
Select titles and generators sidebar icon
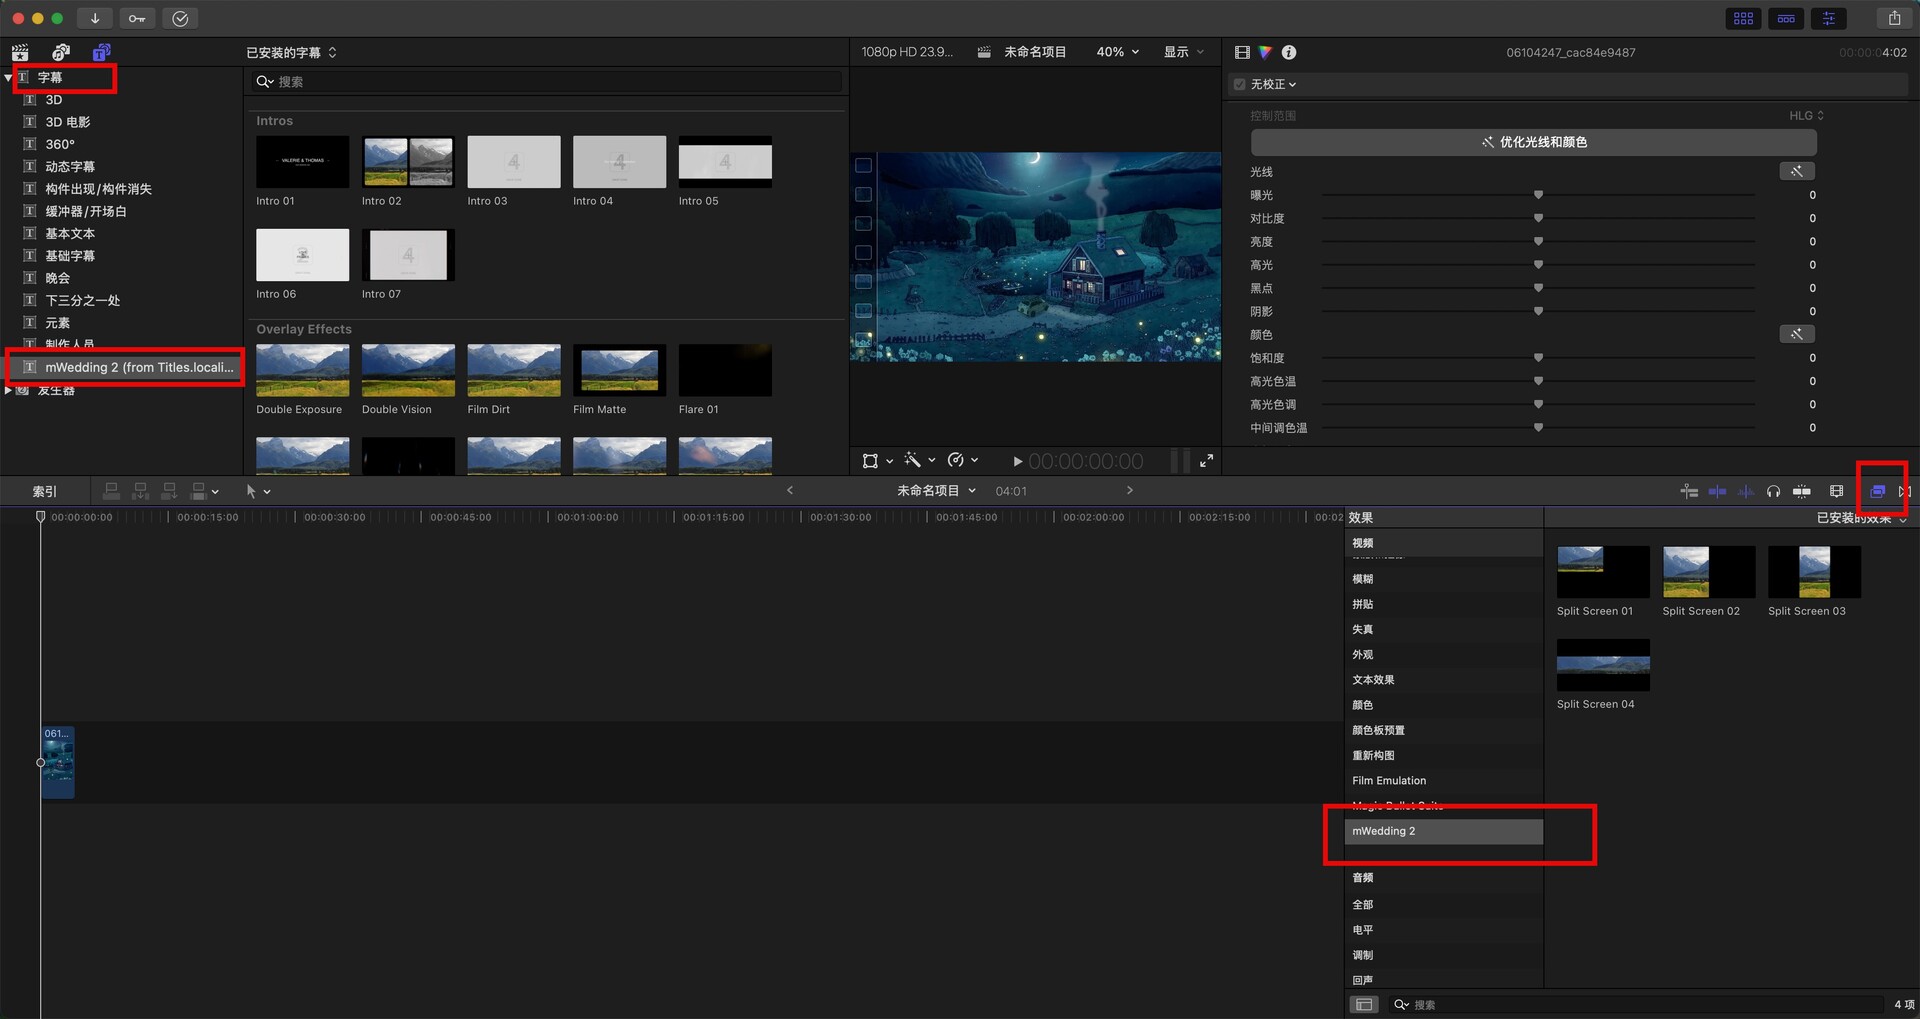(x=101, y=52)
